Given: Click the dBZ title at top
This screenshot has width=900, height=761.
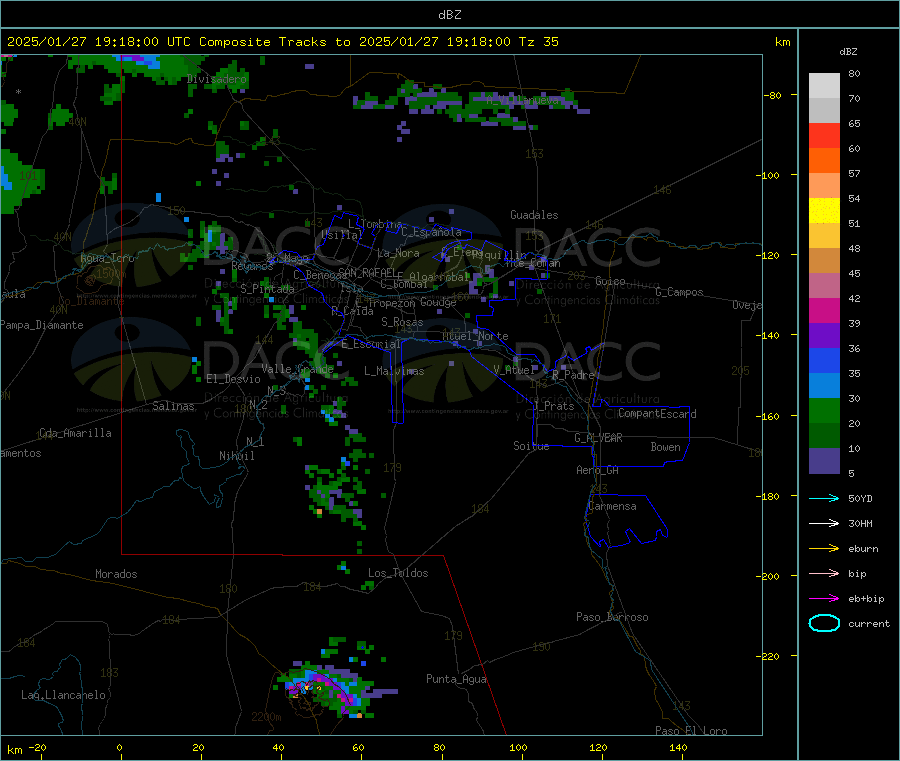Looking at the screenshot, I should pos(449,15).
